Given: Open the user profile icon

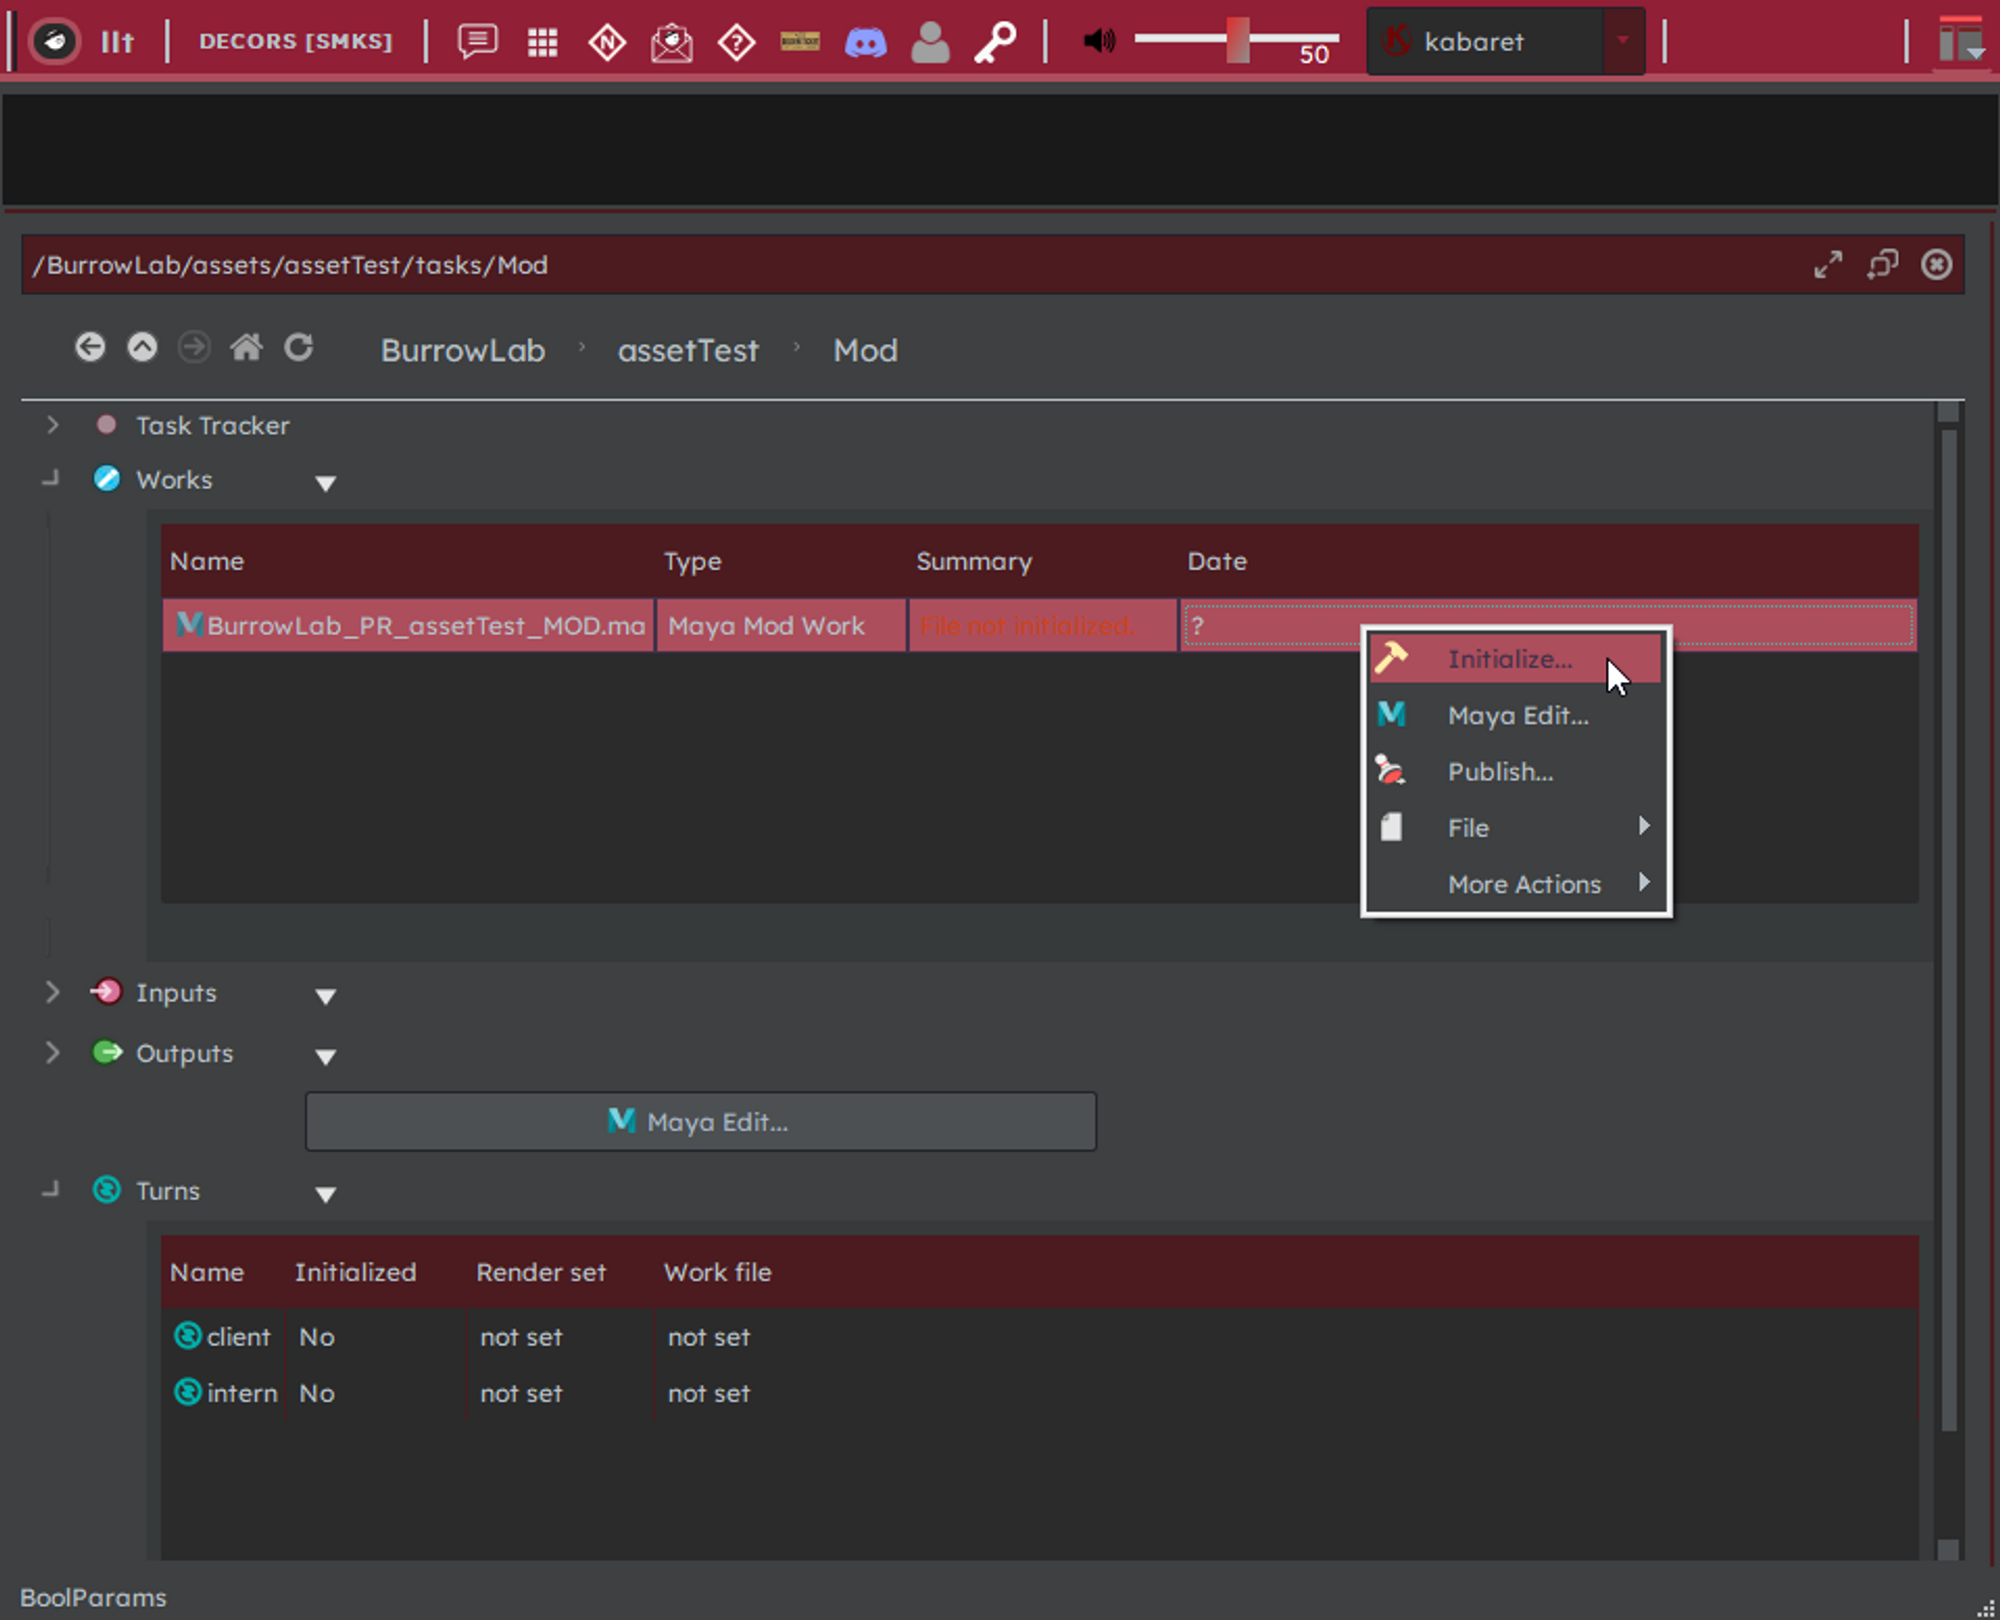Looking at the screenshot, I should [931, 42].
